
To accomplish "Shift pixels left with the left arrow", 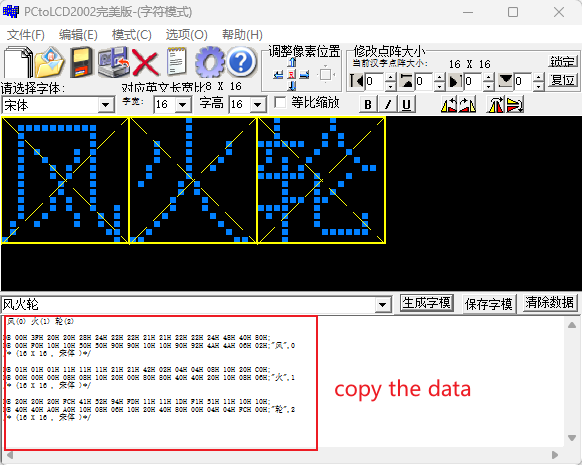I will [278, 75].
